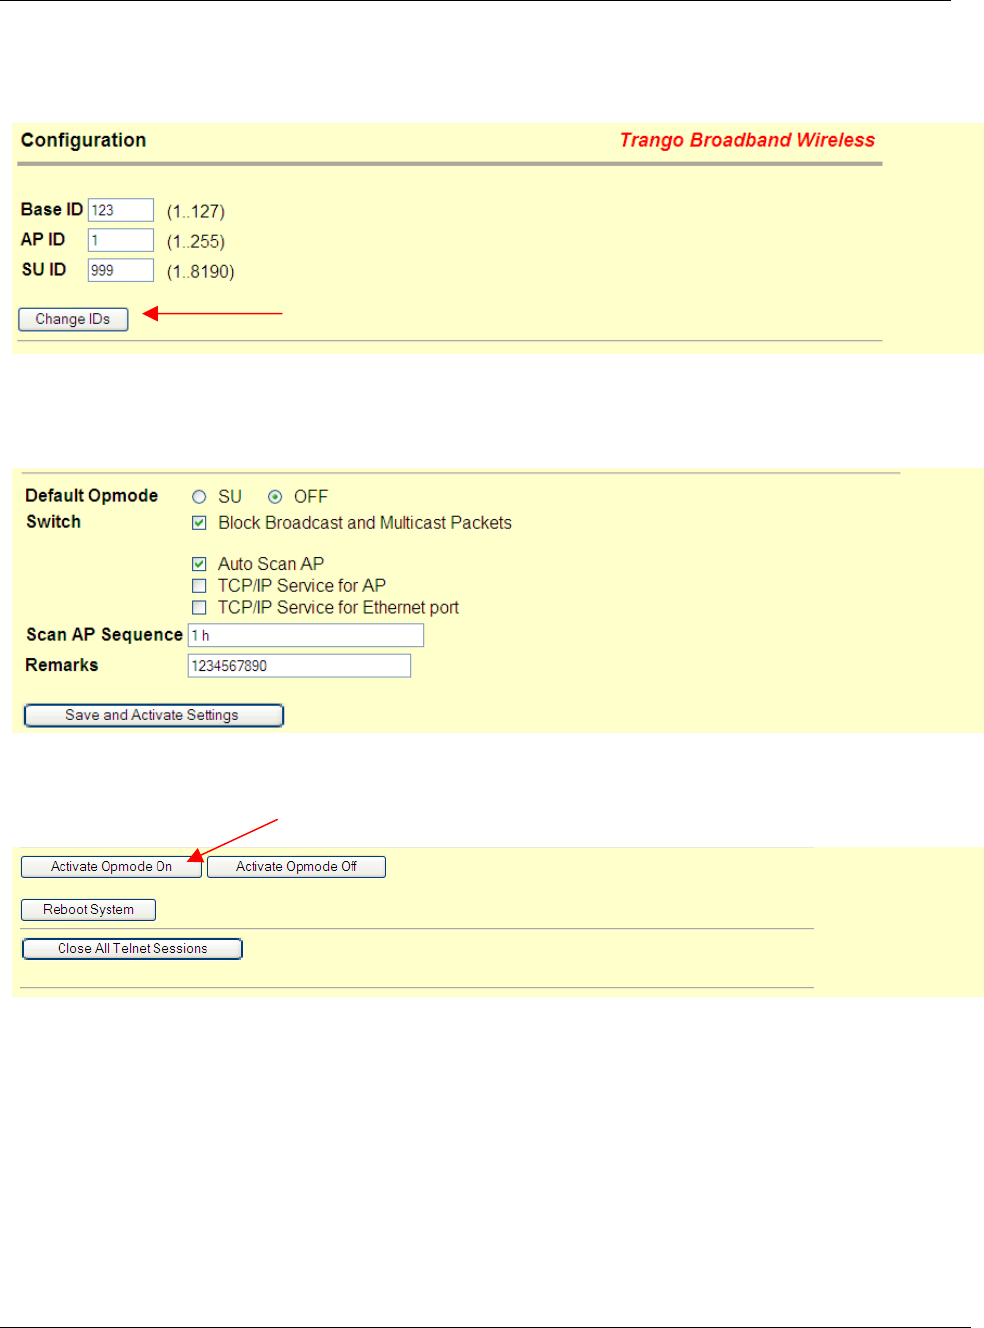Focus the Base ID input field
The width and height of the screenshot is (984, 1328).
(x=121, y=210)
